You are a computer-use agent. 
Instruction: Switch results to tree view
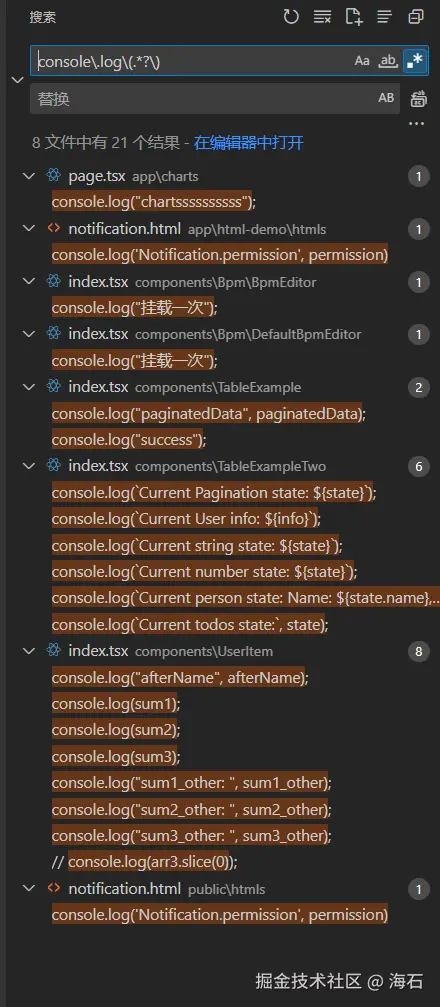pyautogui.click(x=384, y=17)
